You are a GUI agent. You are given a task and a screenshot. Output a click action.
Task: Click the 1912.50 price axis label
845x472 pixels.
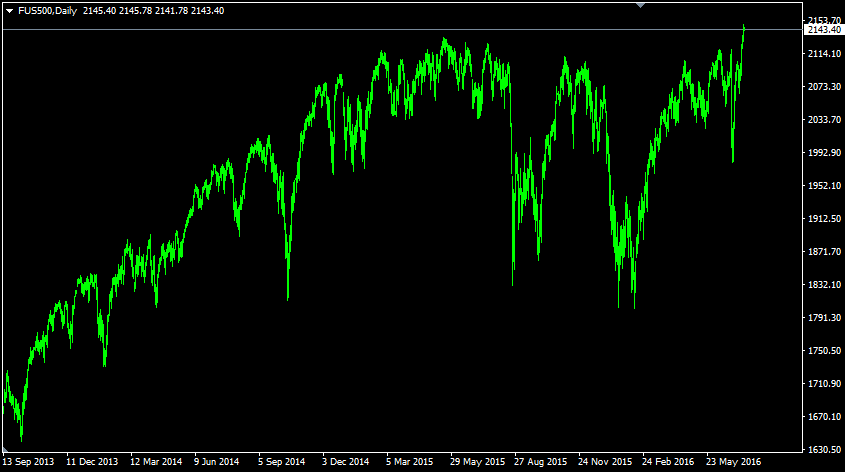(824, 219)
